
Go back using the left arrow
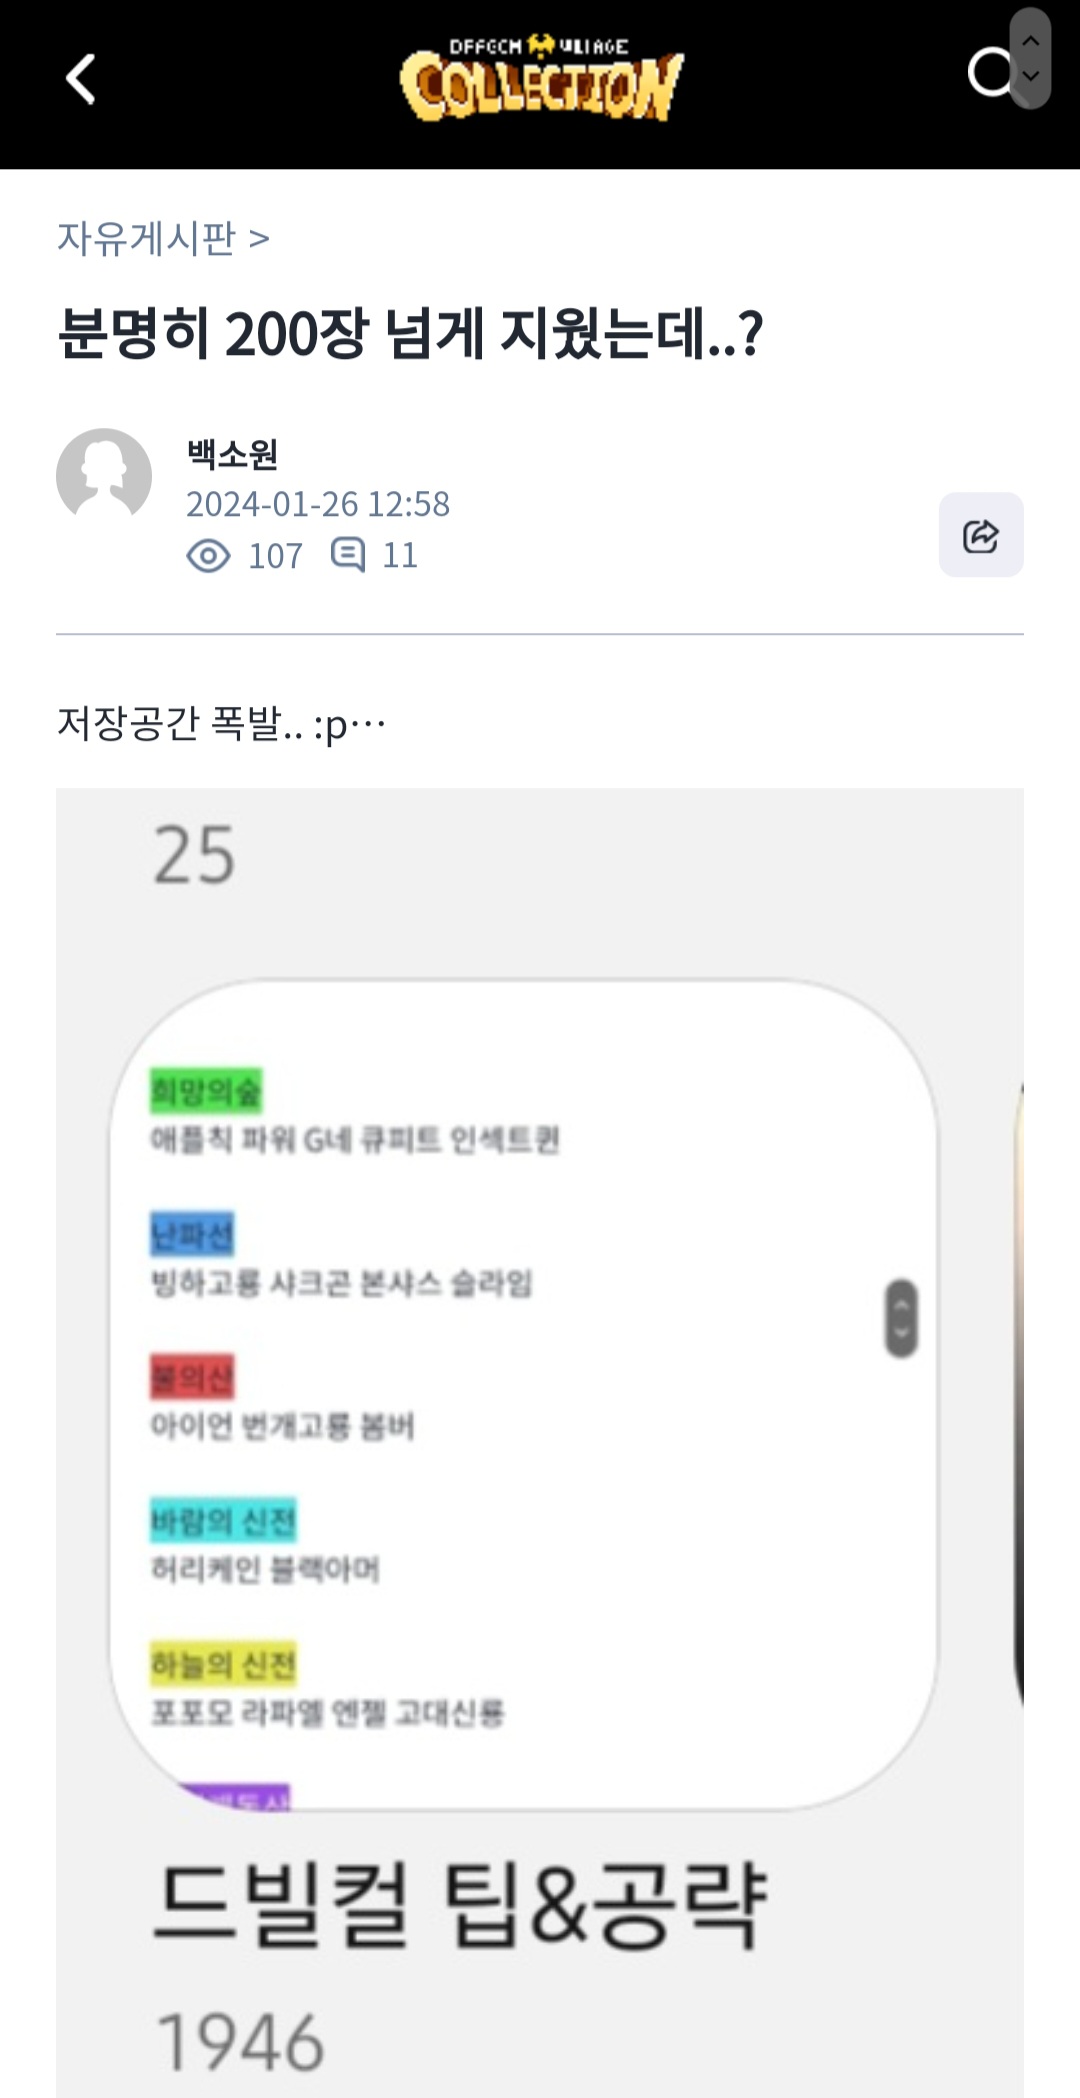coord(81,79)
